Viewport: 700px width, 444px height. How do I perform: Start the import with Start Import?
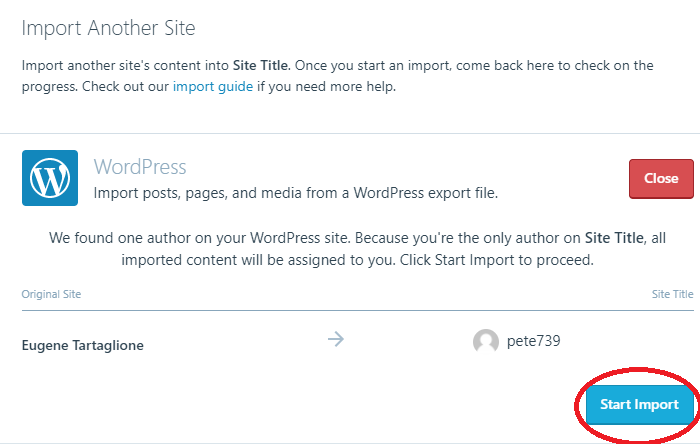(x=639, y=404)
